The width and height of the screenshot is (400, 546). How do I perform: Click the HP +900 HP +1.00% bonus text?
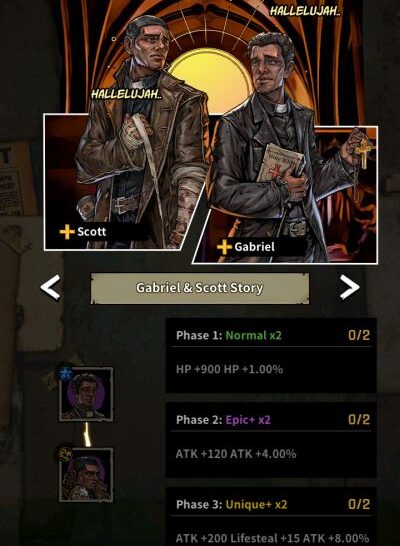tap(229, 369)
